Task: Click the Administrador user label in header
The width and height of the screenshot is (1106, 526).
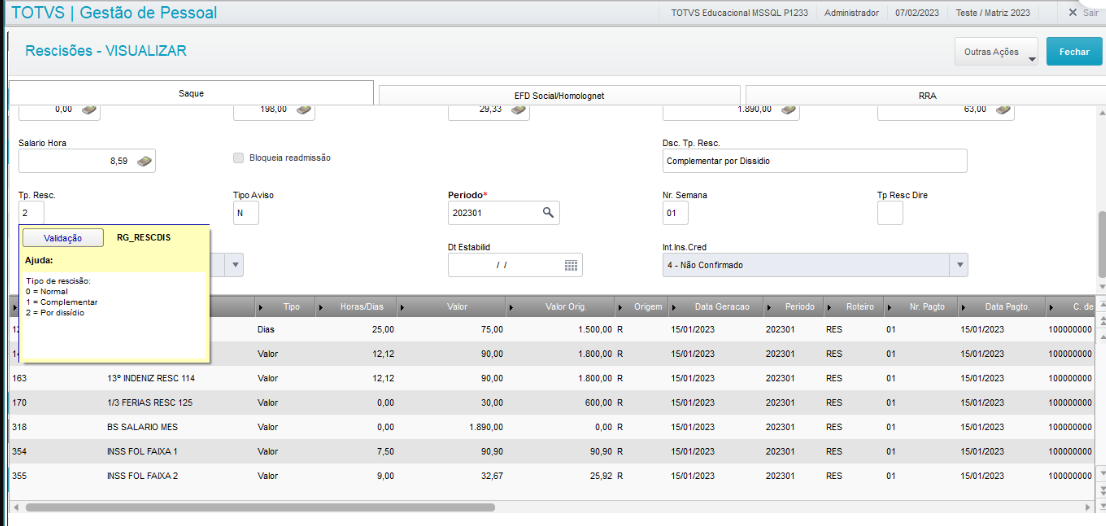Action: 851,13
